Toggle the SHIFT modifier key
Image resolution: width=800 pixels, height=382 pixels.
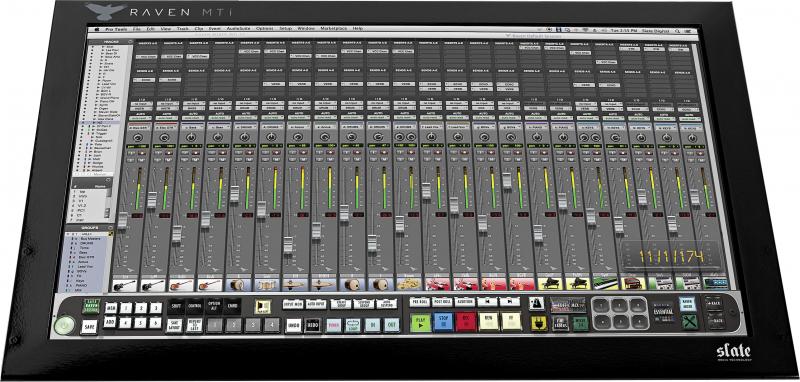(177, 306)
